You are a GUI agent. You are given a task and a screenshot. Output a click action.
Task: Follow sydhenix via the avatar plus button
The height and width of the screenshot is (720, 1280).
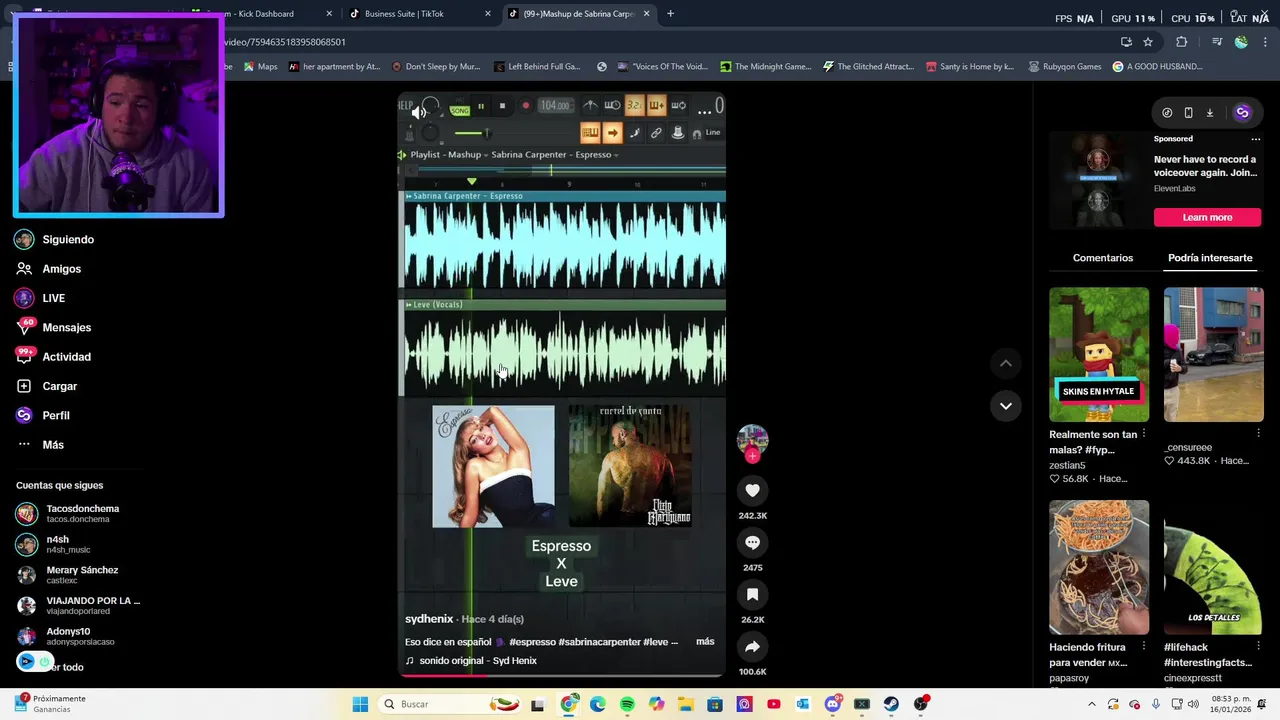tap(752, 456)
